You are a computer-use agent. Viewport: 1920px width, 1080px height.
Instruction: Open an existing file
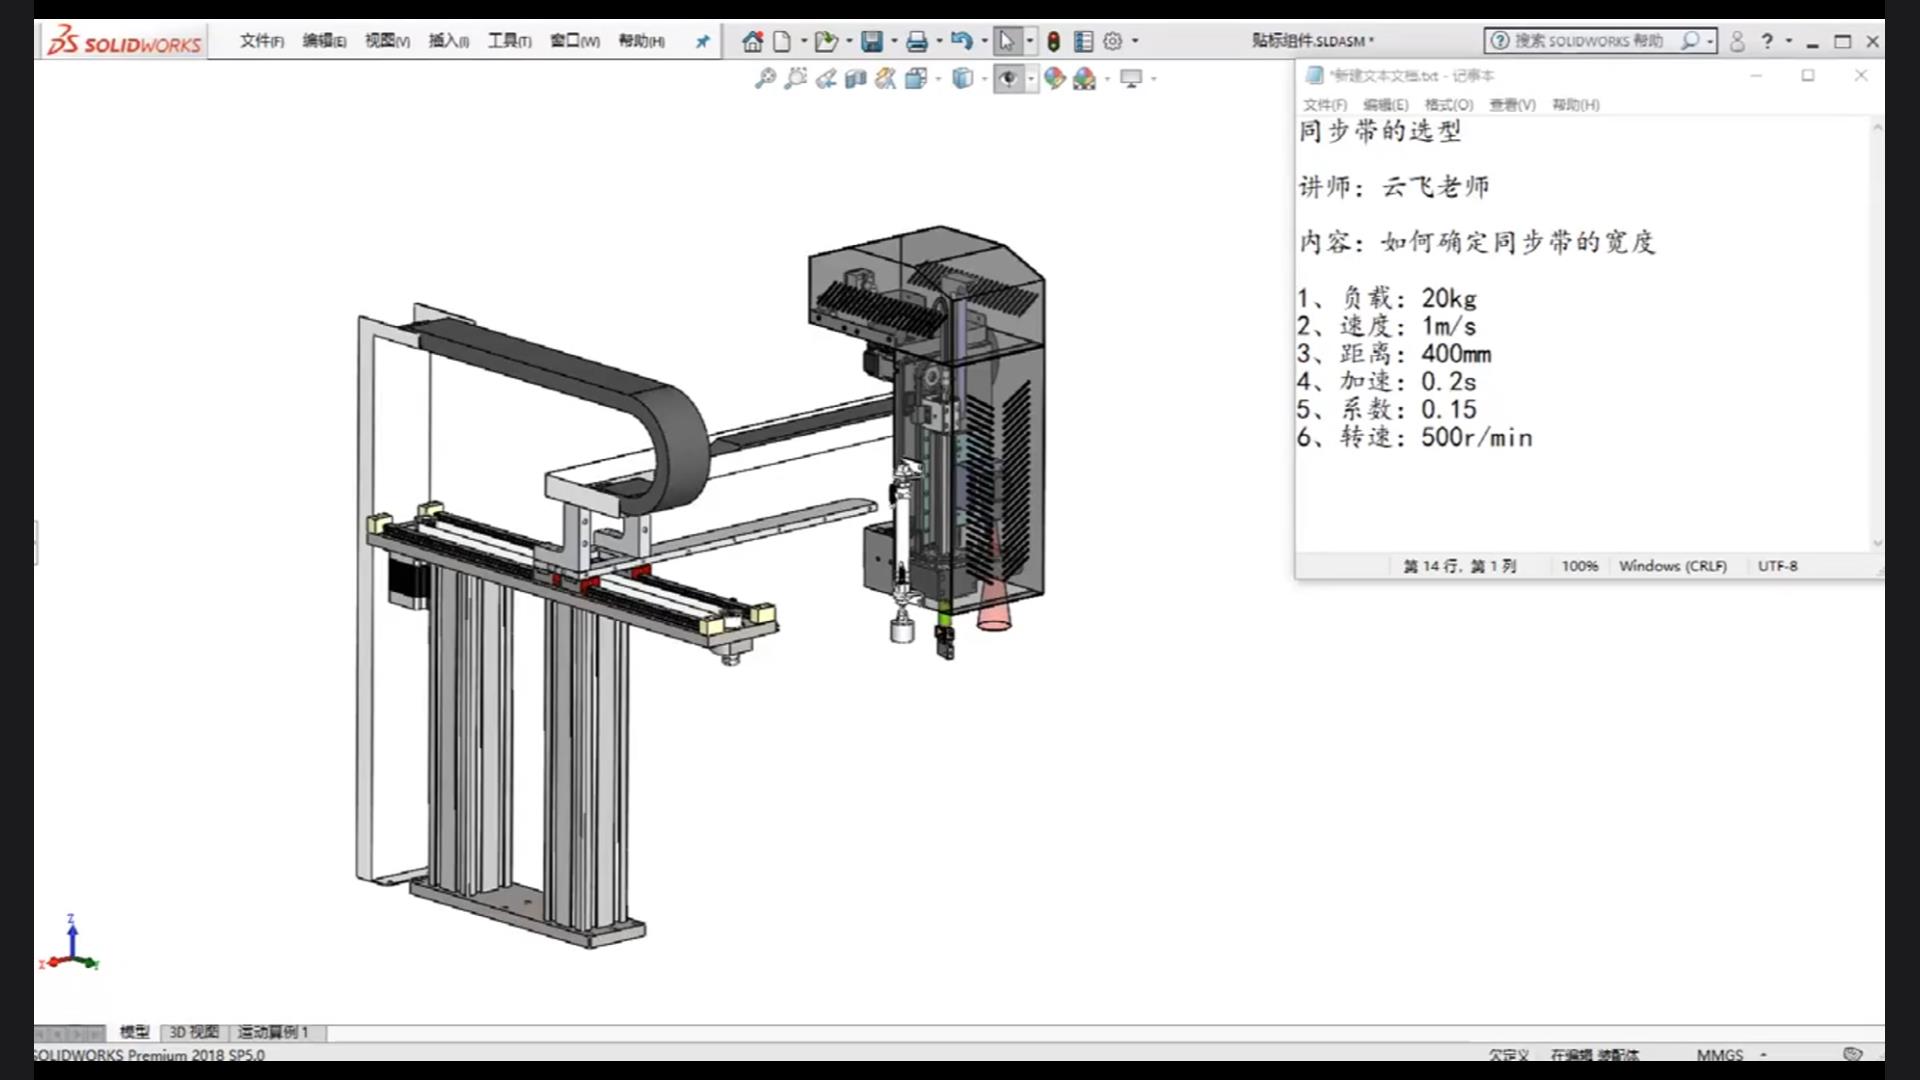(x=825, y=41)
